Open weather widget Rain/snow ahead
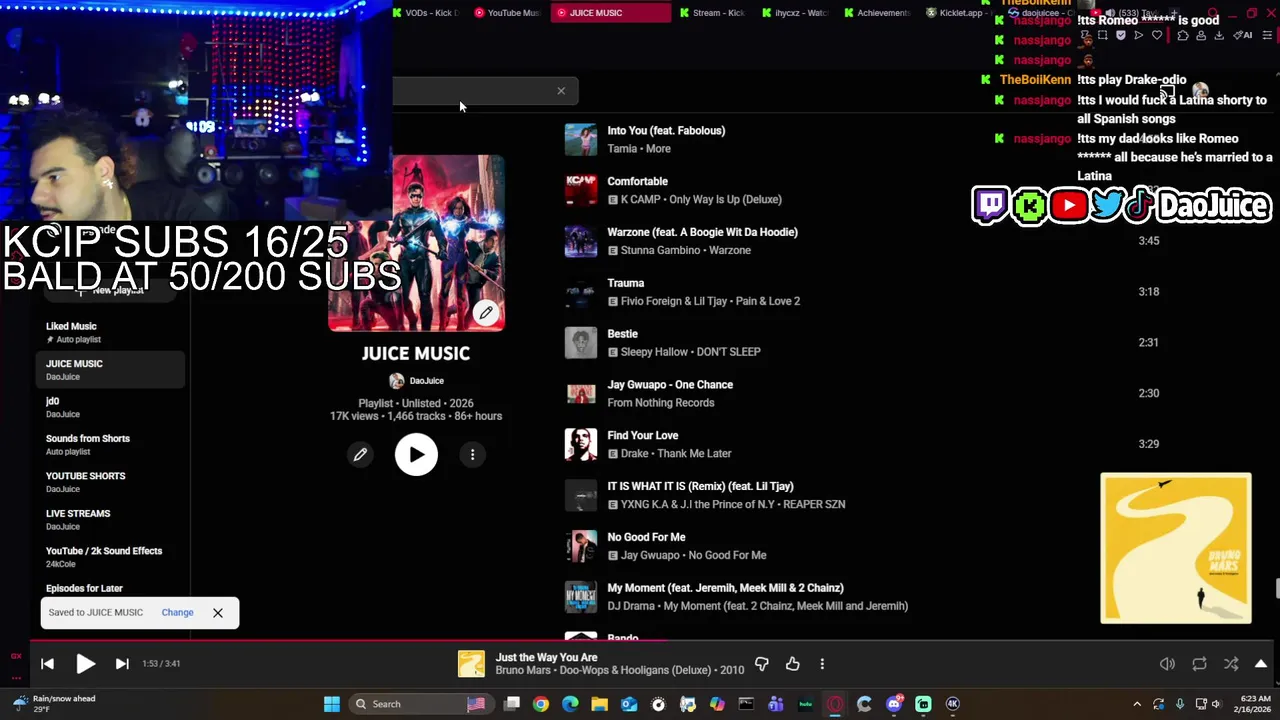 tap(52, 704)
